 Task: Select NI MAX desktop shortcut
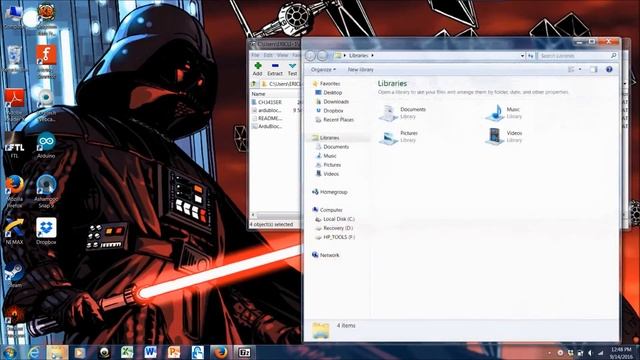(x=14, y=232)
